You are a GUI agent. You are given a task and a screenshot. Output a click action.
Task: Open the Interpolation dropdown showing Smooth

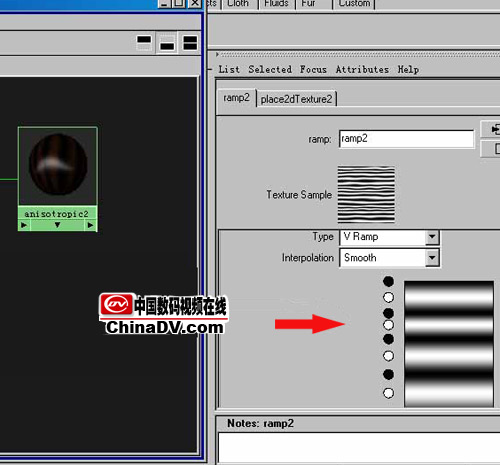click(x=389, y=258)
